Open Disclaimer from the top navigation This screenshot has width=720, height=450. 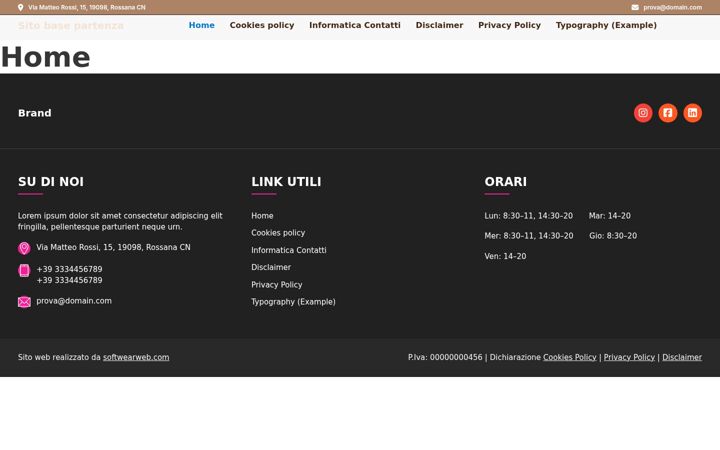[x=439, y=25]
